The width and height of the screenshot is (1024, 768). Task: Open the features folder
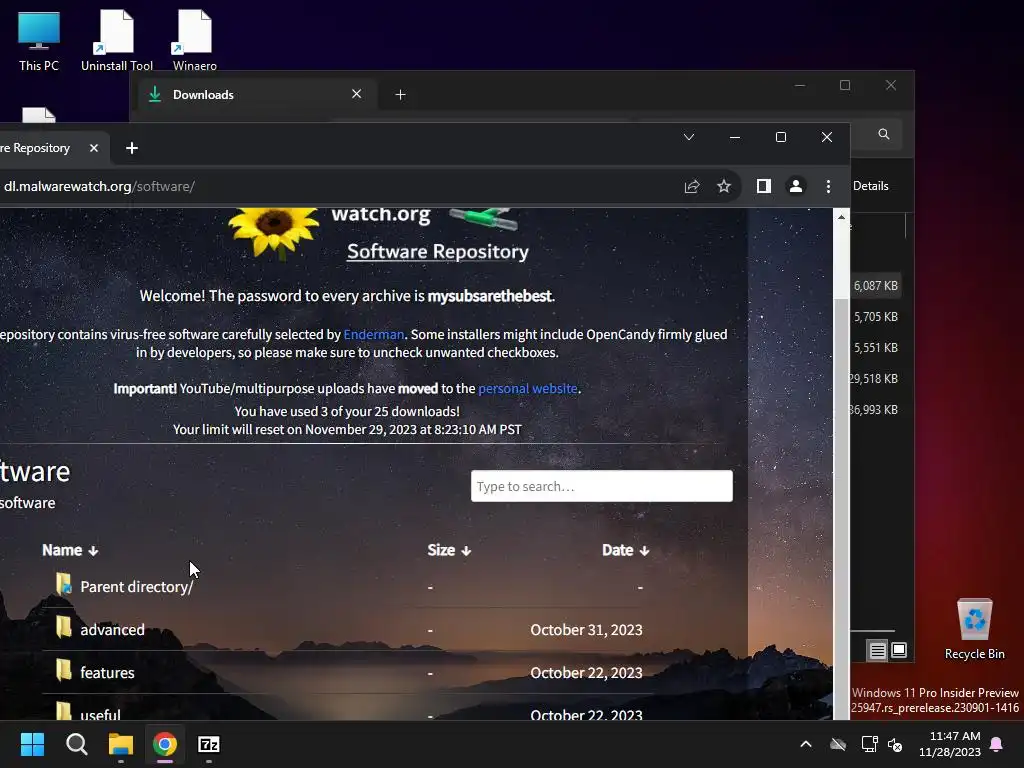107,673
